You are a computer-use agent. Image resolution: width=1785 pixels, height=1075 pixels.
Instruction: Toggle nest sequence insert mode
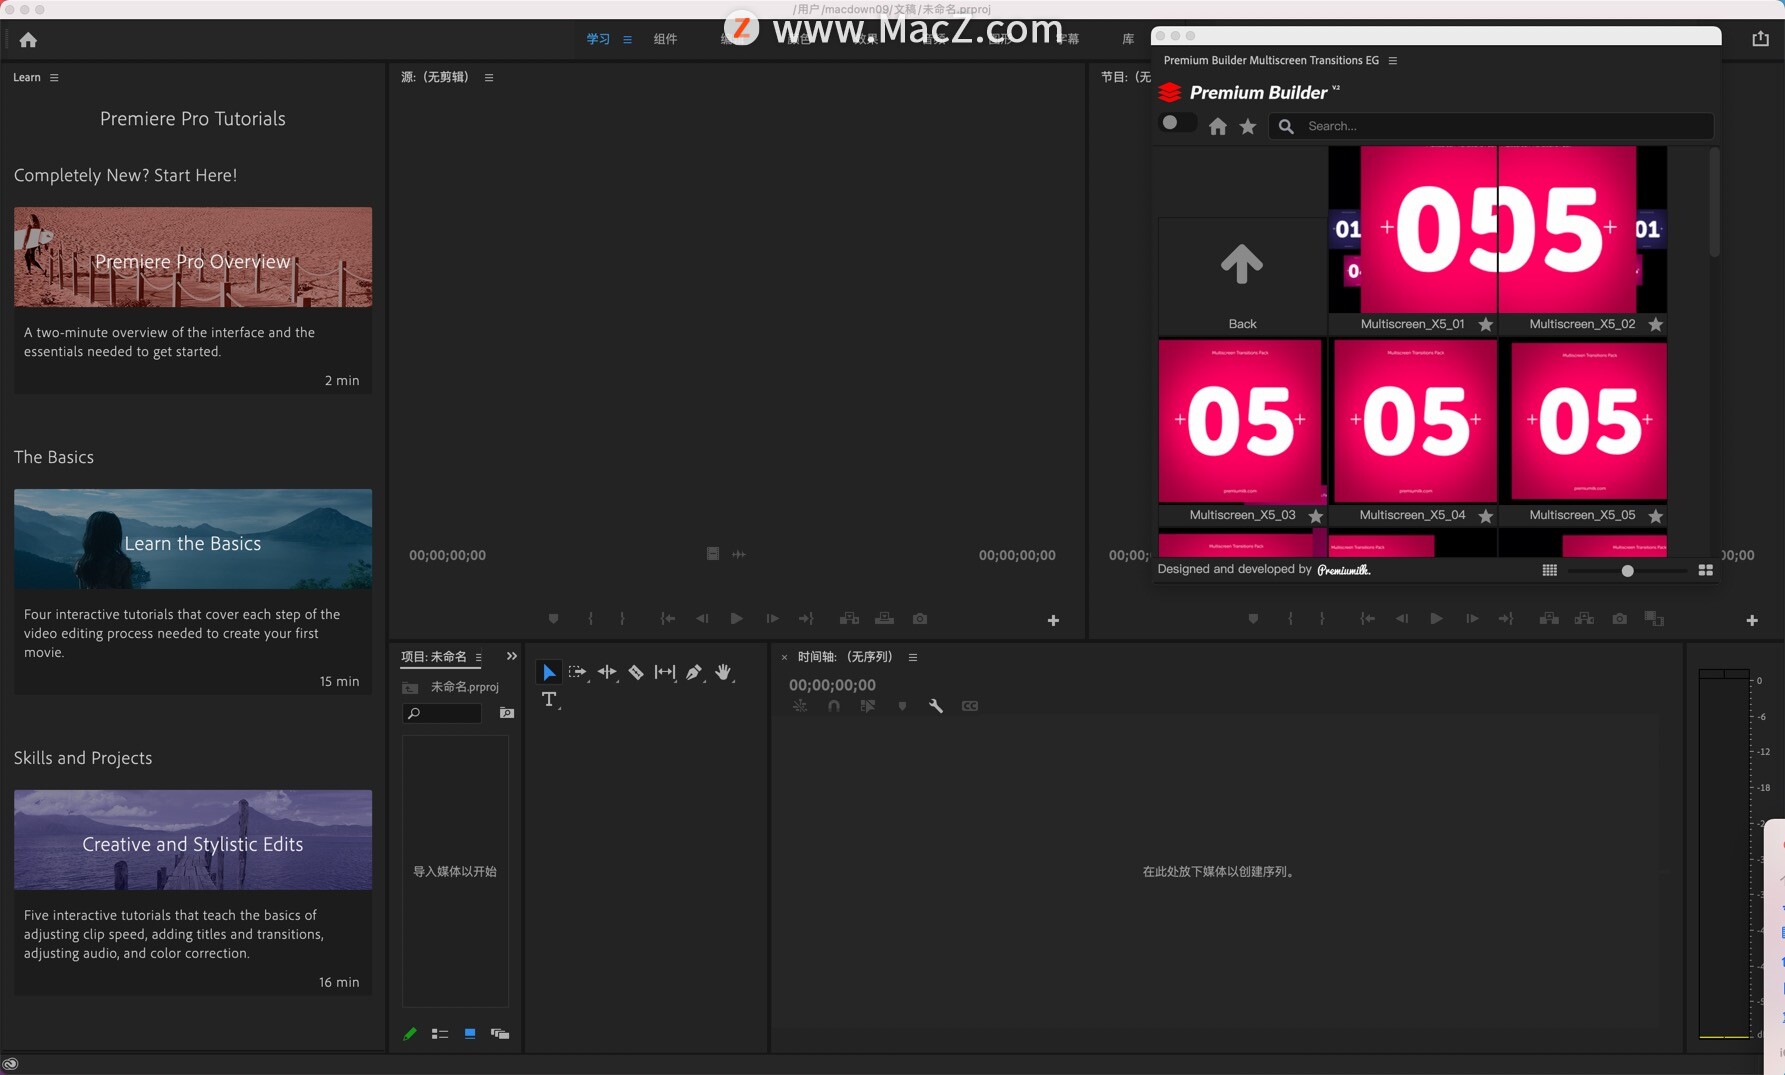800,706
